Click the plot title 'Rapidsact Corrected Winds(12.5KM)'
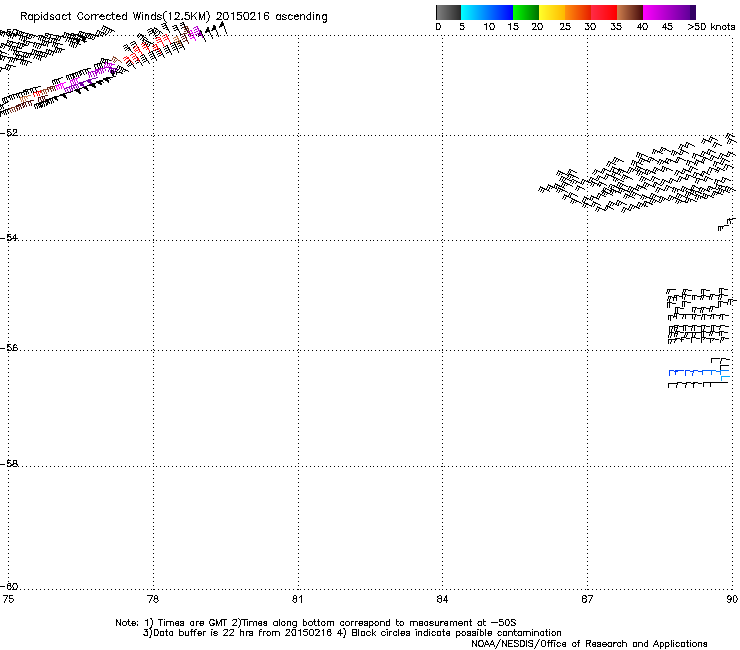The image size is (740, 650). 115,17
